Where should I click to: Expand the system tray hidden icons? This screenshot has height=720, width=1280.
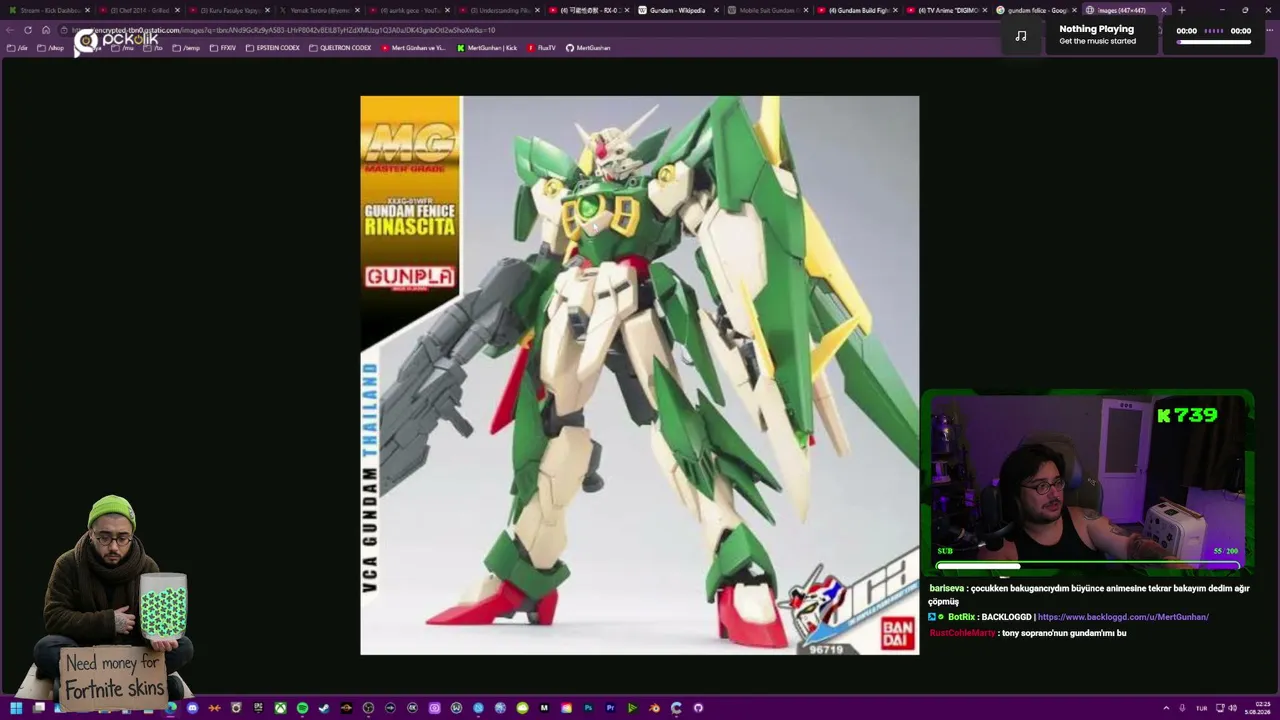coord(1166,708)
